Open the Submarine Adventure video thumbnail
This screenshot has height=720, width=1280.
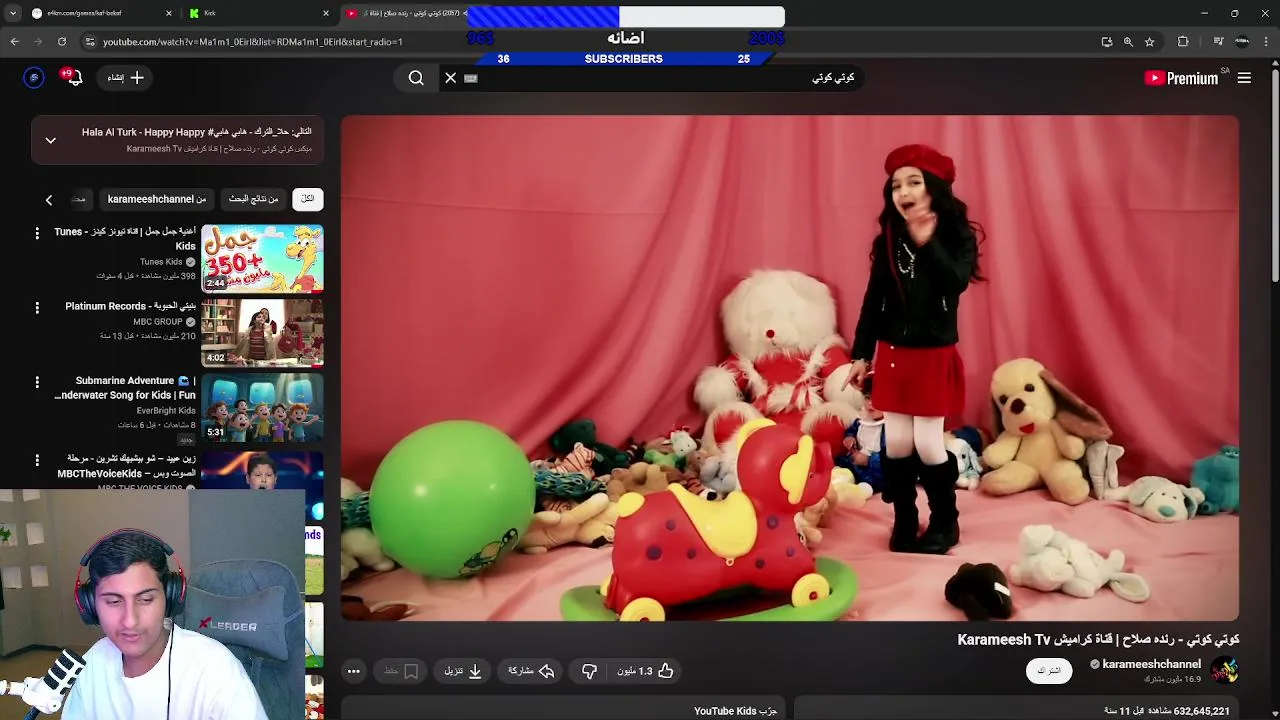click(x=262, y=408)
